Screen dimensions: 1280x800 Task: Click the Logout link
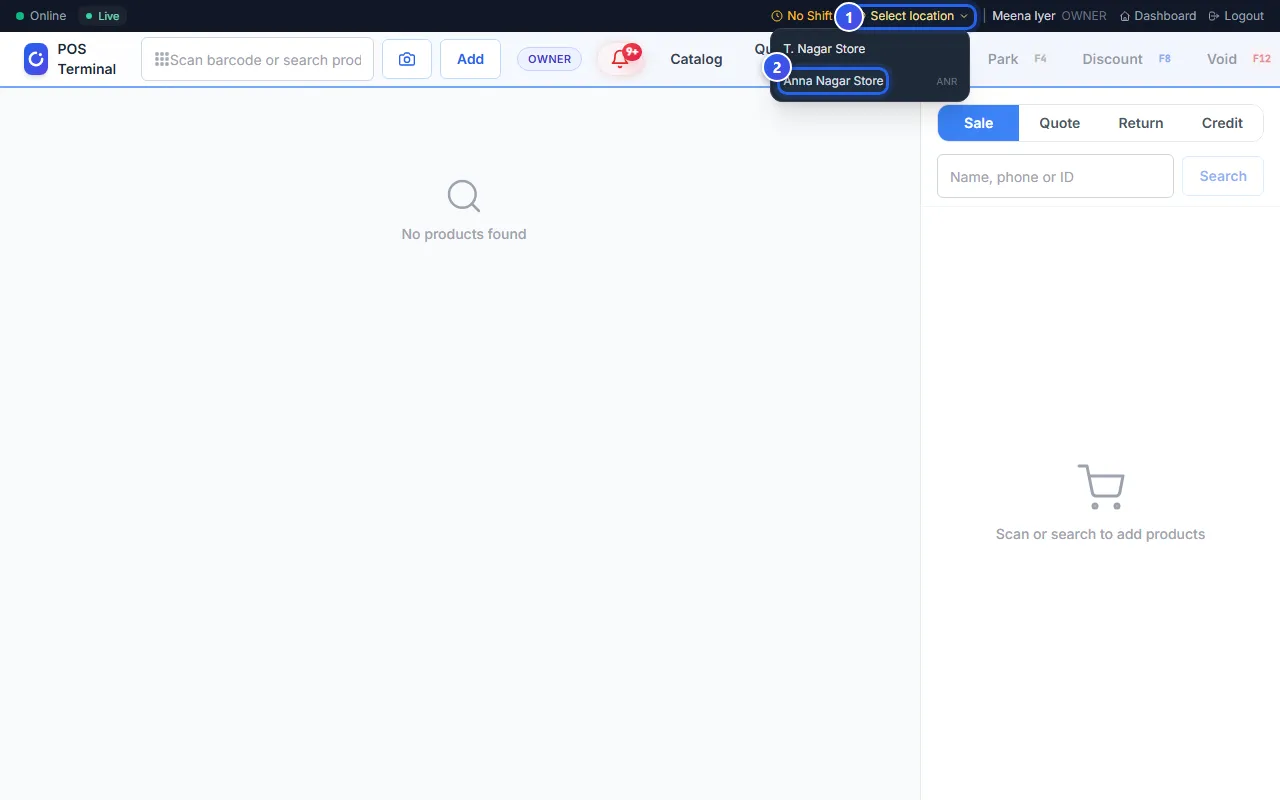[x=1236, y=16]
